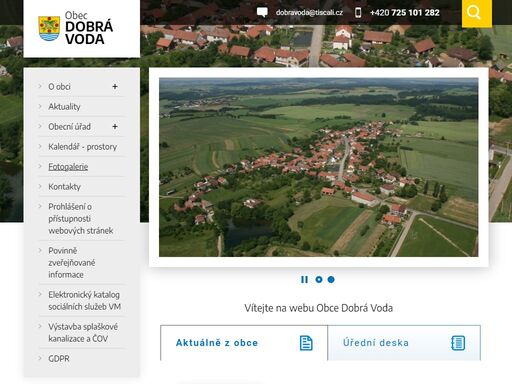512x384 pixels.
Task: Click the notebook icon beside Úřední deska
Action: (x=458, y=343)
